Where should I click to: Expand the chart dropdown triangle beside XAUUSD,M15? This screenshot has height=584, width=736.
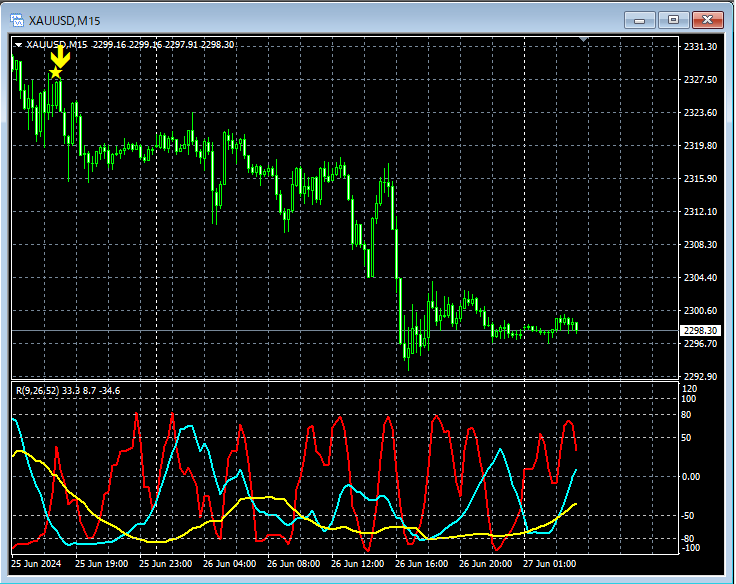click(18, 45)
